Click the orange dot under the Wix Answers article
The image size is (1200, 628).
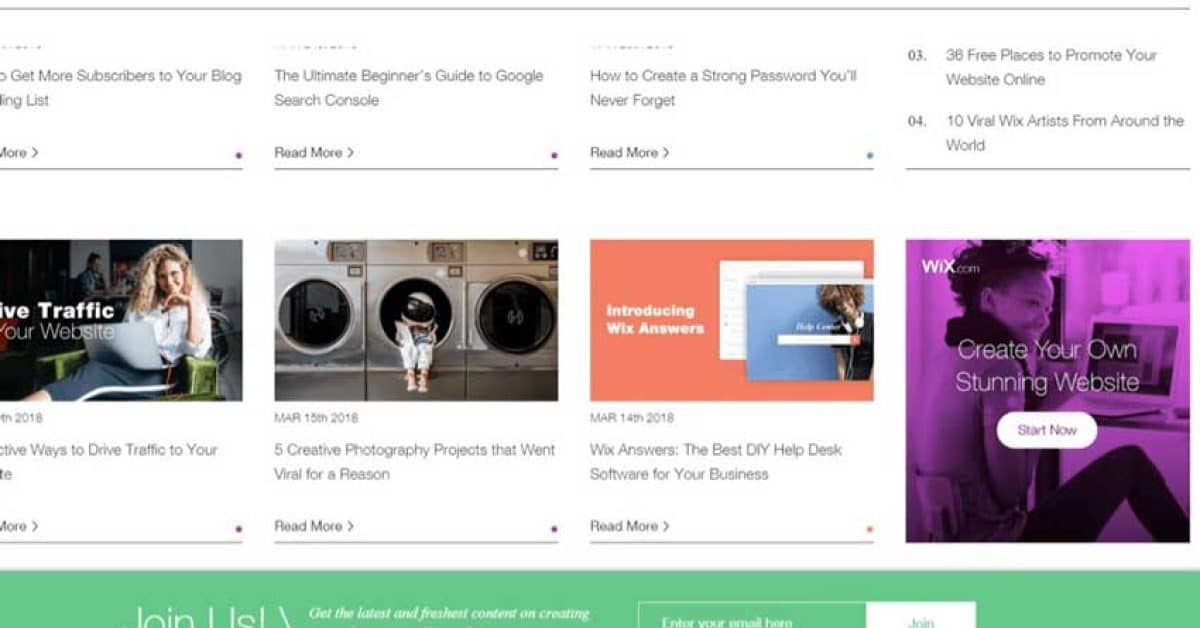tap(869, 528)
